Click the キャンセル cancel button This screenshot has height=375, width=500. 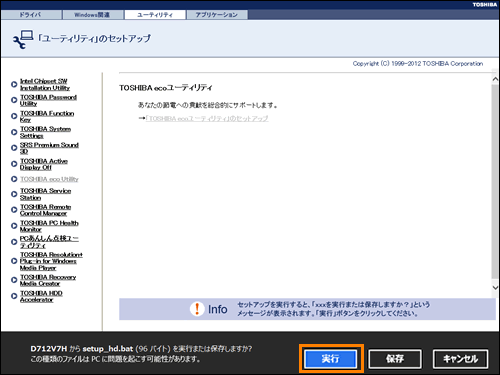[x=460, y=359]
